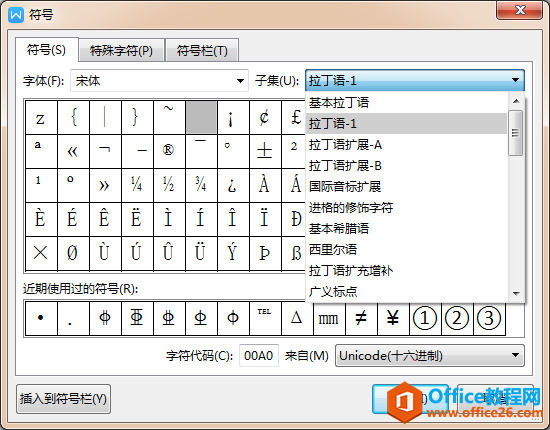Viewport: 550px width, 430px height.
Task: Select the Ü symbol cell
Action: point(201,253)
